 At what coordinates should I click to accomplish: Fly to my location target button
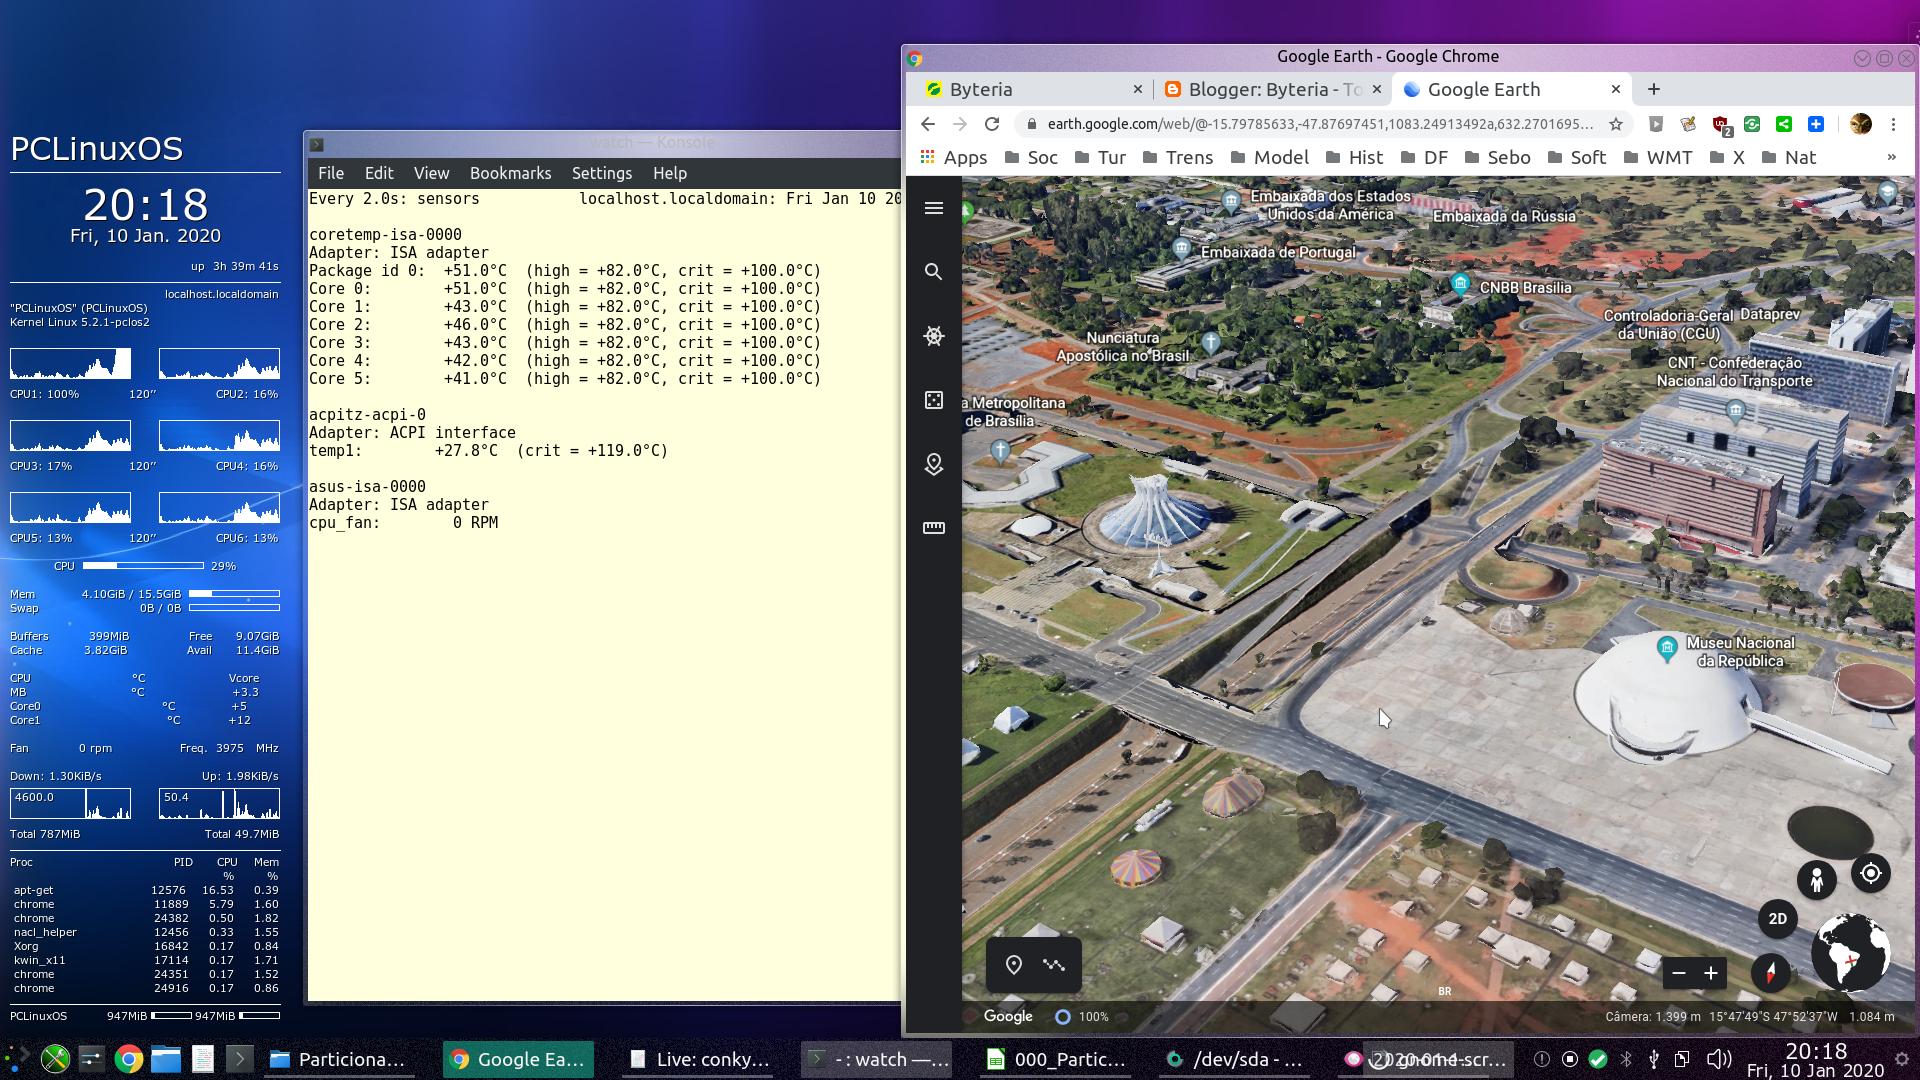1871,873
